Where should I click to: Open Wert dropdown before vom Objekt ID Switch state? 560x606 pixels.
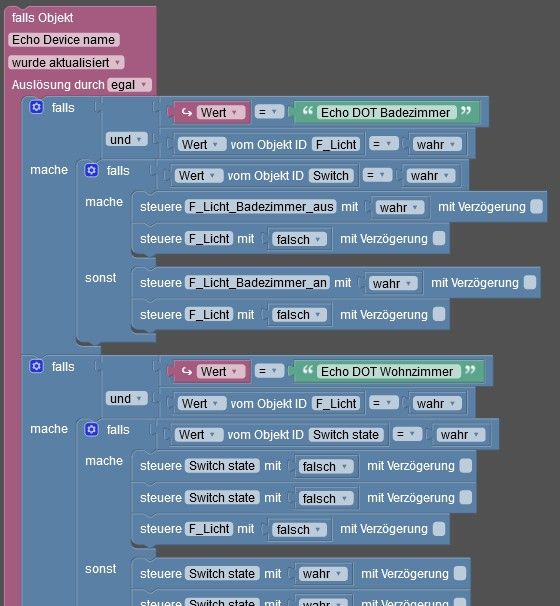coord(199,435)
